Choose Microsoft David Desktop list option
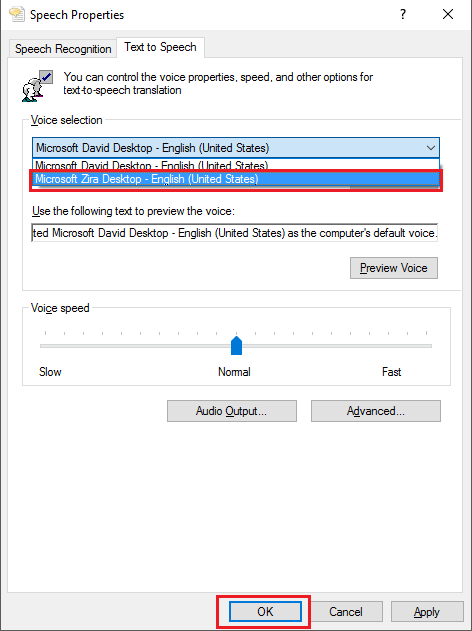The width and height of the screenshot is (472, 631). (x=236, y=165)
